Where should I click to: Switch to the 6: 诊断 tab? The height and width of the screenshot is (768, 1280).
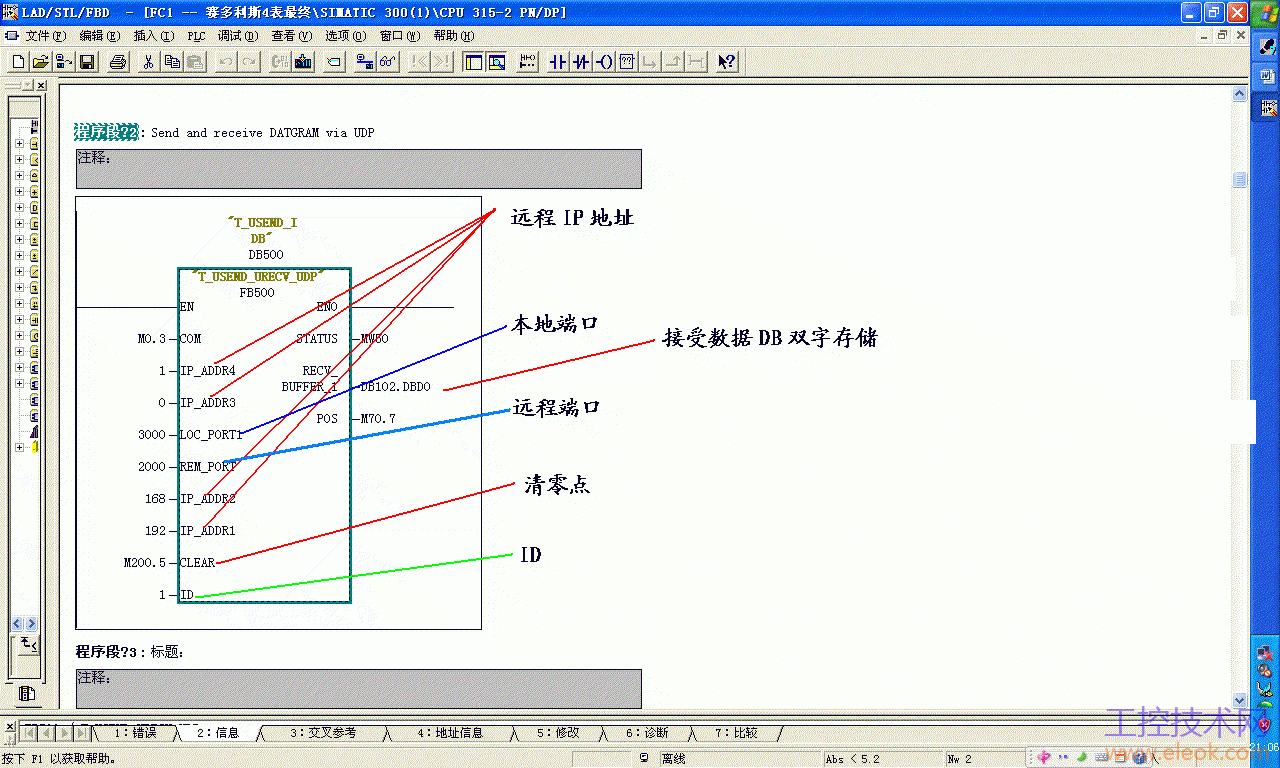(x=647, y=733)
